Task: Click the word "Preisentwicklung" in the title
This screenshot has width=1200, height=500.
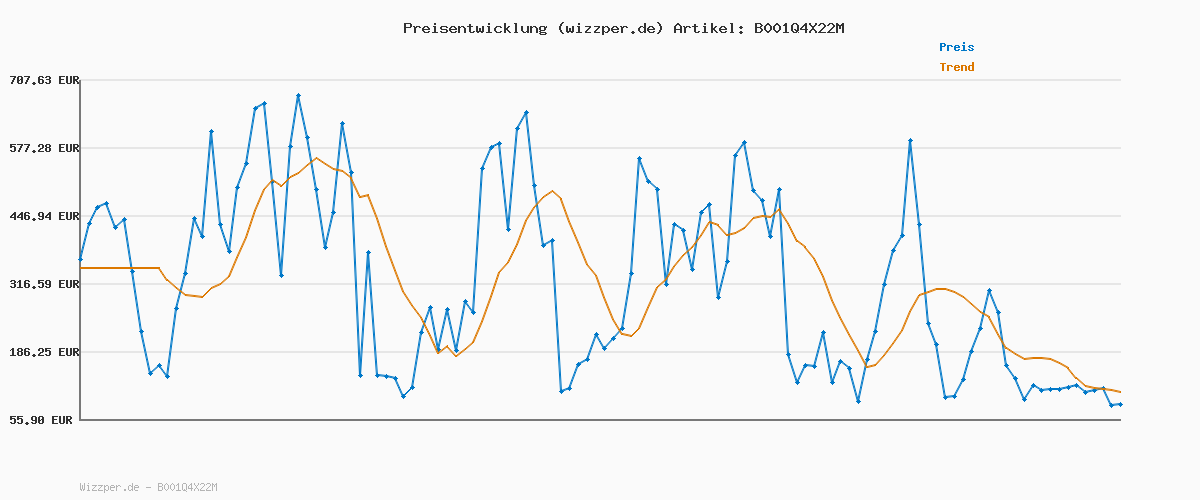Action: 474,28
